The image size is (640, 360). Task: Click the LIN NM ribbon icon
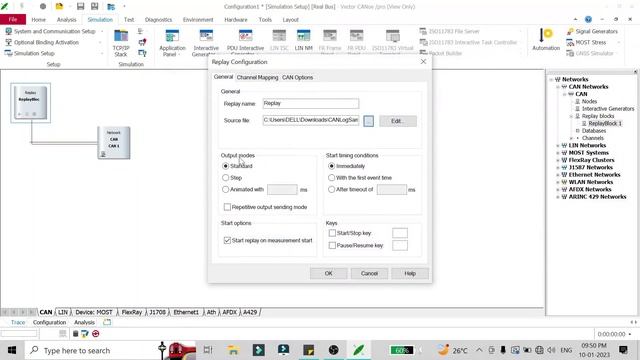click(x=303, y=40)
